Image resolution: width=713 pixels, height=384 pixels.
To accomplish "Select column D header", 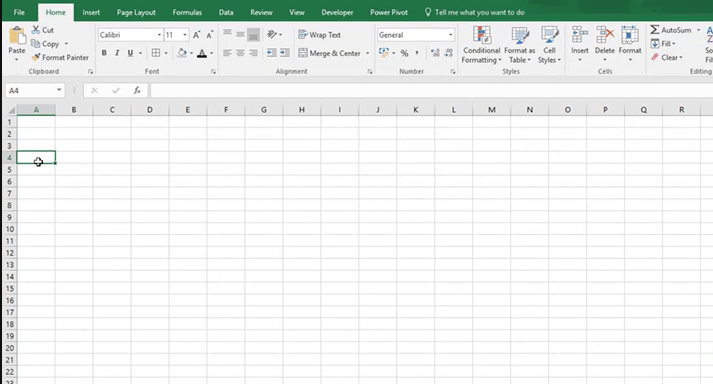I will tap(150, 110).
